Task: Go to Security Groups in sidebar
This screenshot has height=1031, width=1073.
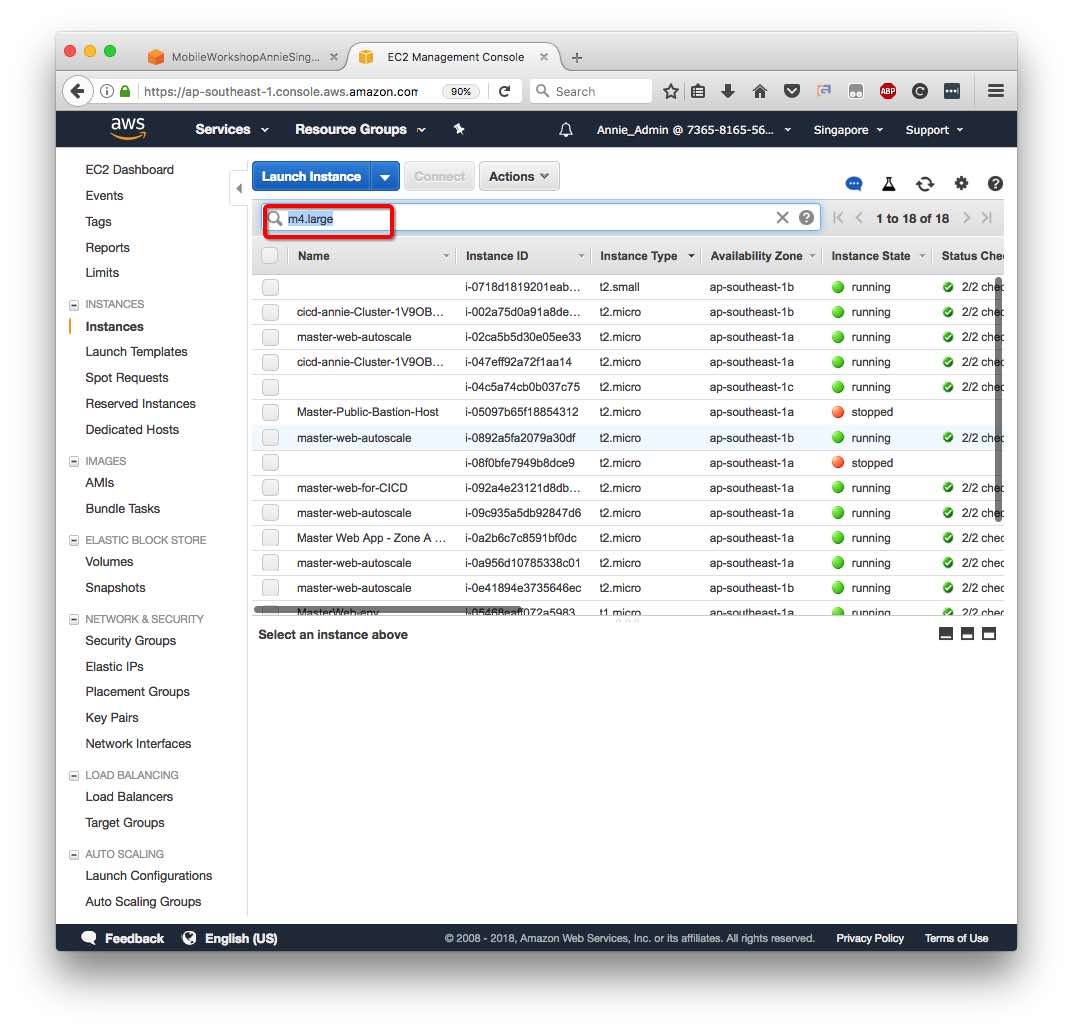Action: point(130,641)
